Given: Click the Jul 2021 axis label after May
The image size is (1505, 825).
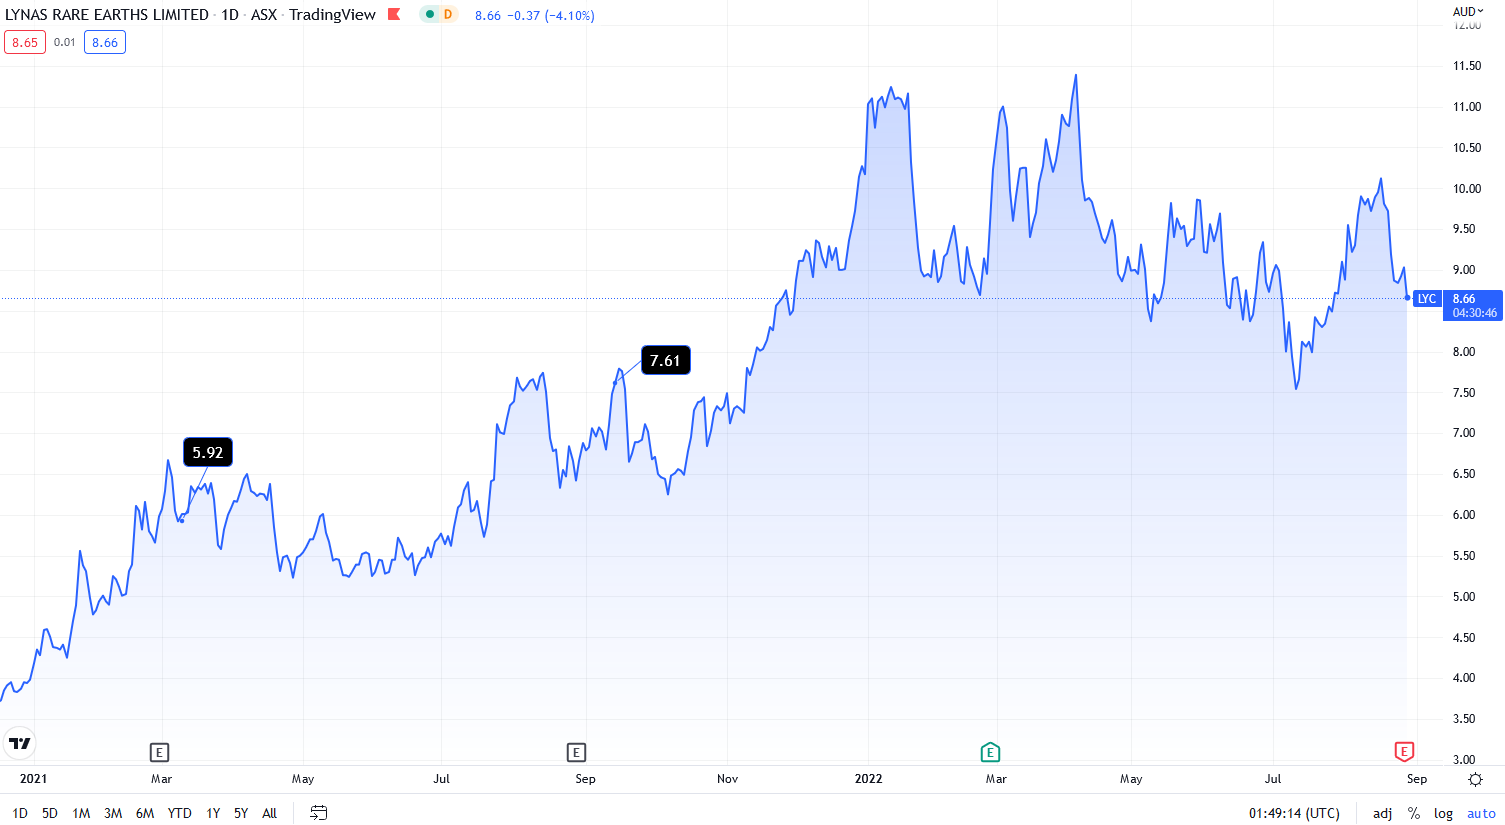Looking at the screenshot, I should [441, 779].
